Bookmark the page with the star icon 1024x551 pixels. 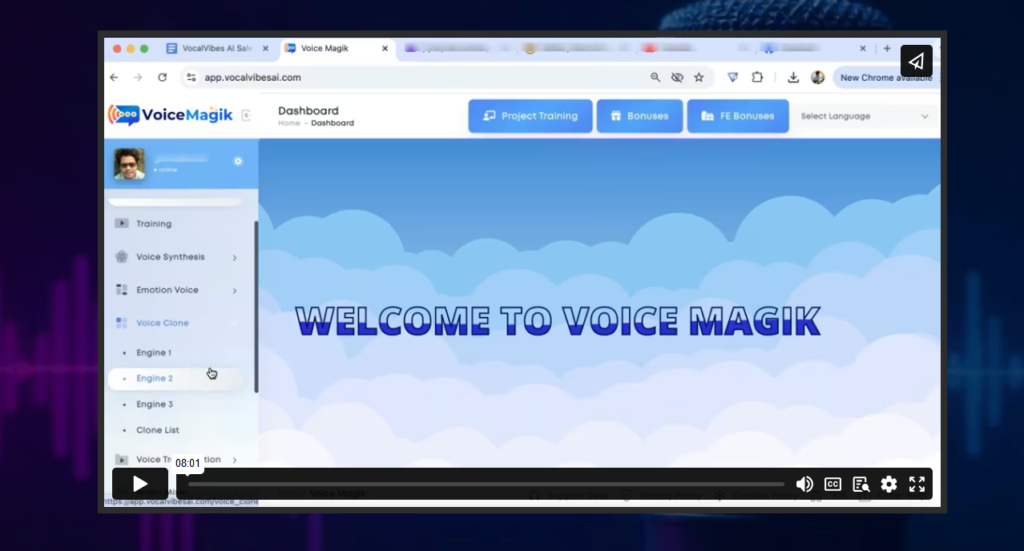coord(699,77)
